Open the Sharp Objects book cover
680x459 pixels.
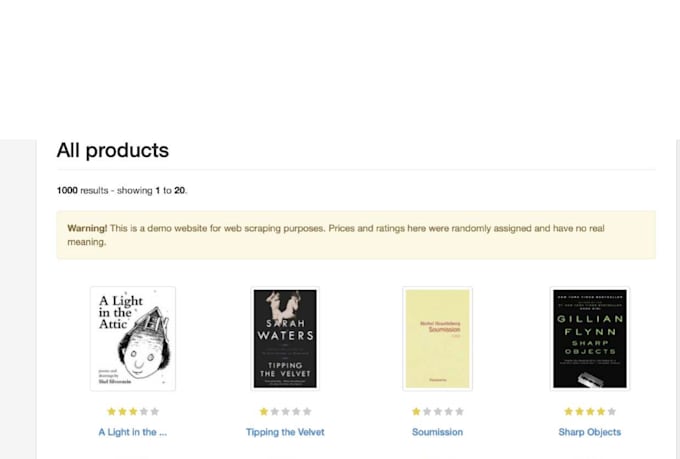click(590, 338)
